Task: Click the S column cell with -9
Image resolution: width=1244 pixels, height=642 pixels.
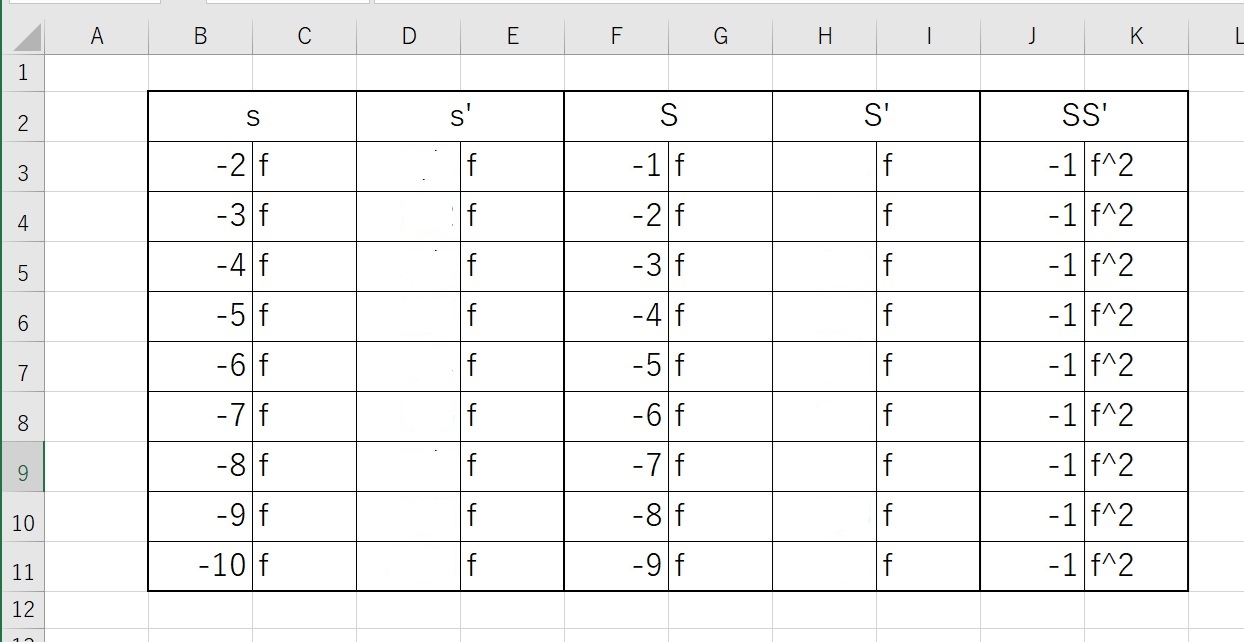Action: (x=616, y=566)
